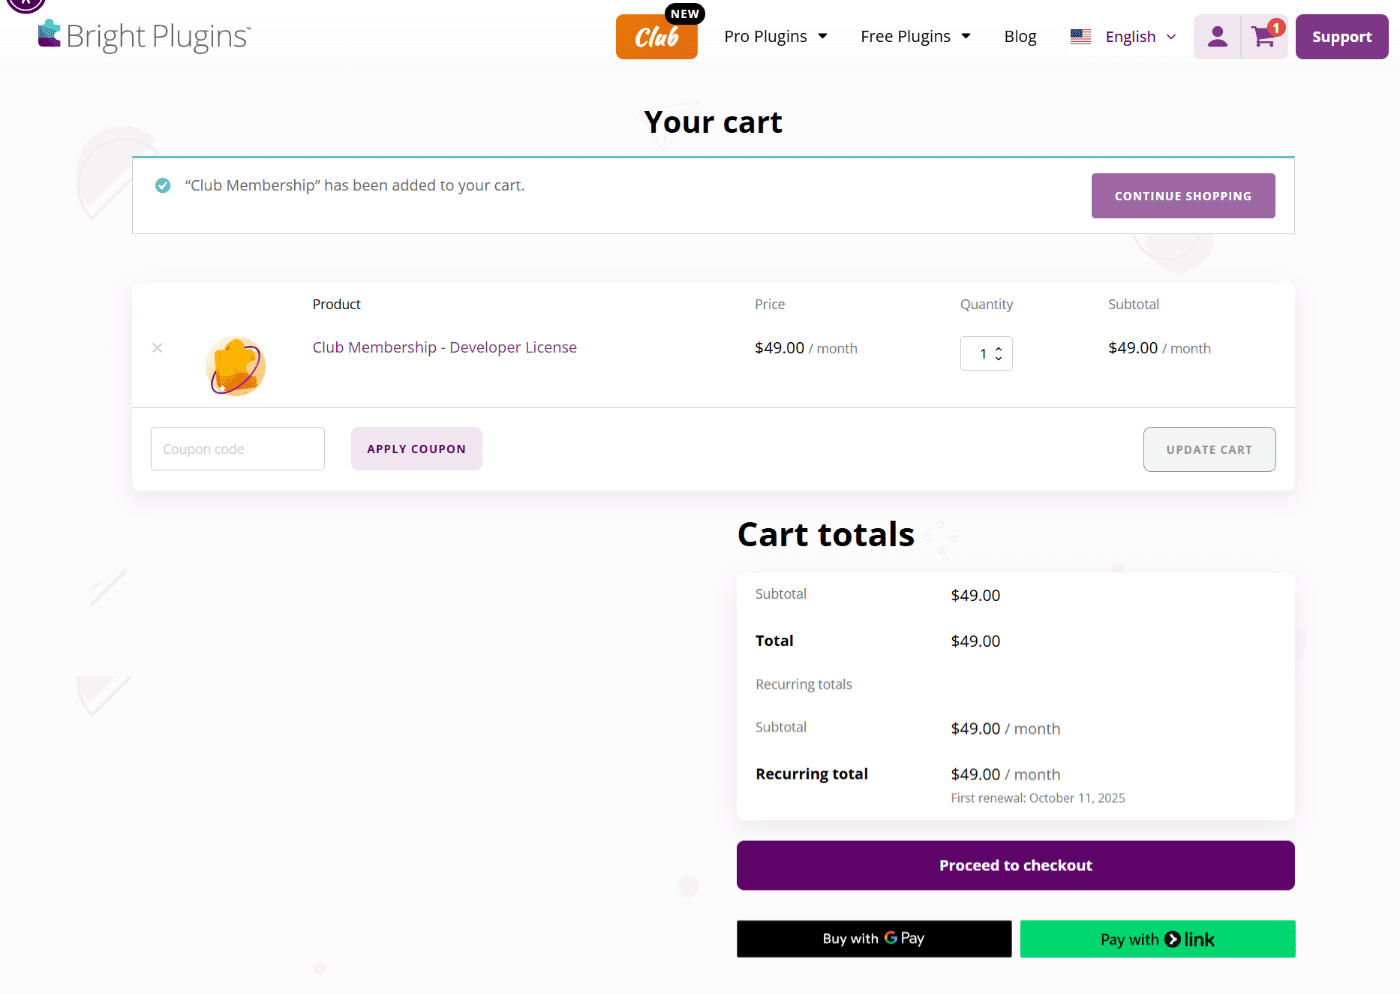Click the accessibility icon in top-left corner
Screen dimensions: 1400x994
click(x=26, y=5)
